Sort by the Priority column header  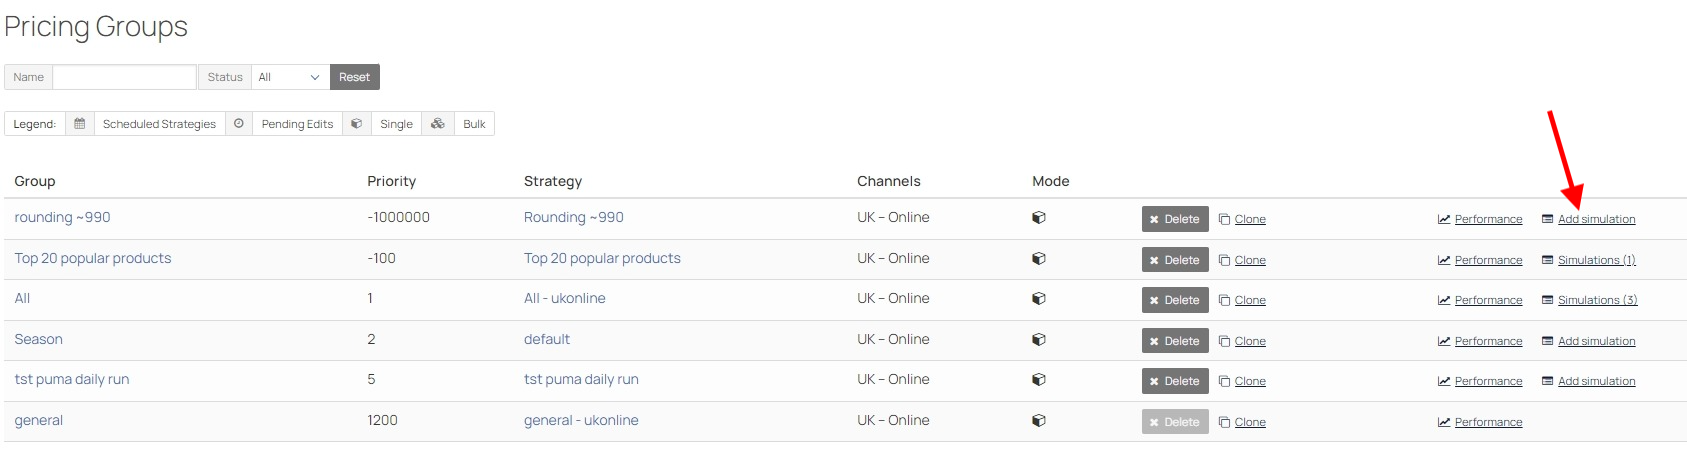(391, 181)
